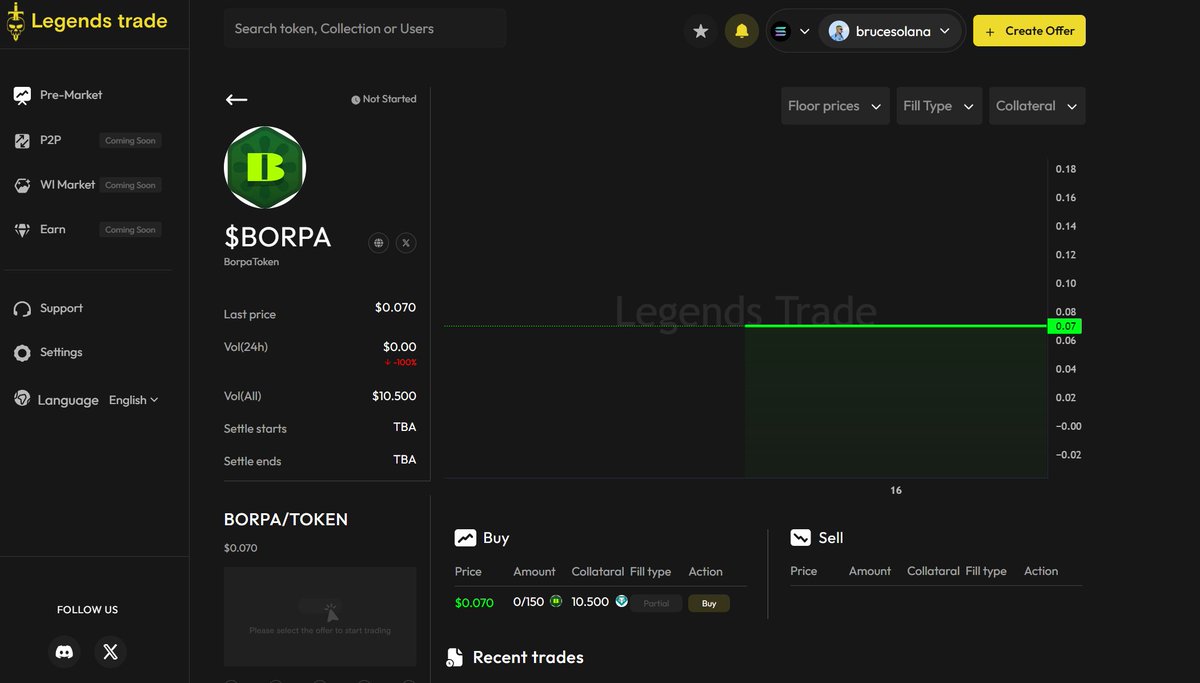Click the Vol(All) $10.500 value
Viewport: 1200px width, 683px height.
point(394,396)
